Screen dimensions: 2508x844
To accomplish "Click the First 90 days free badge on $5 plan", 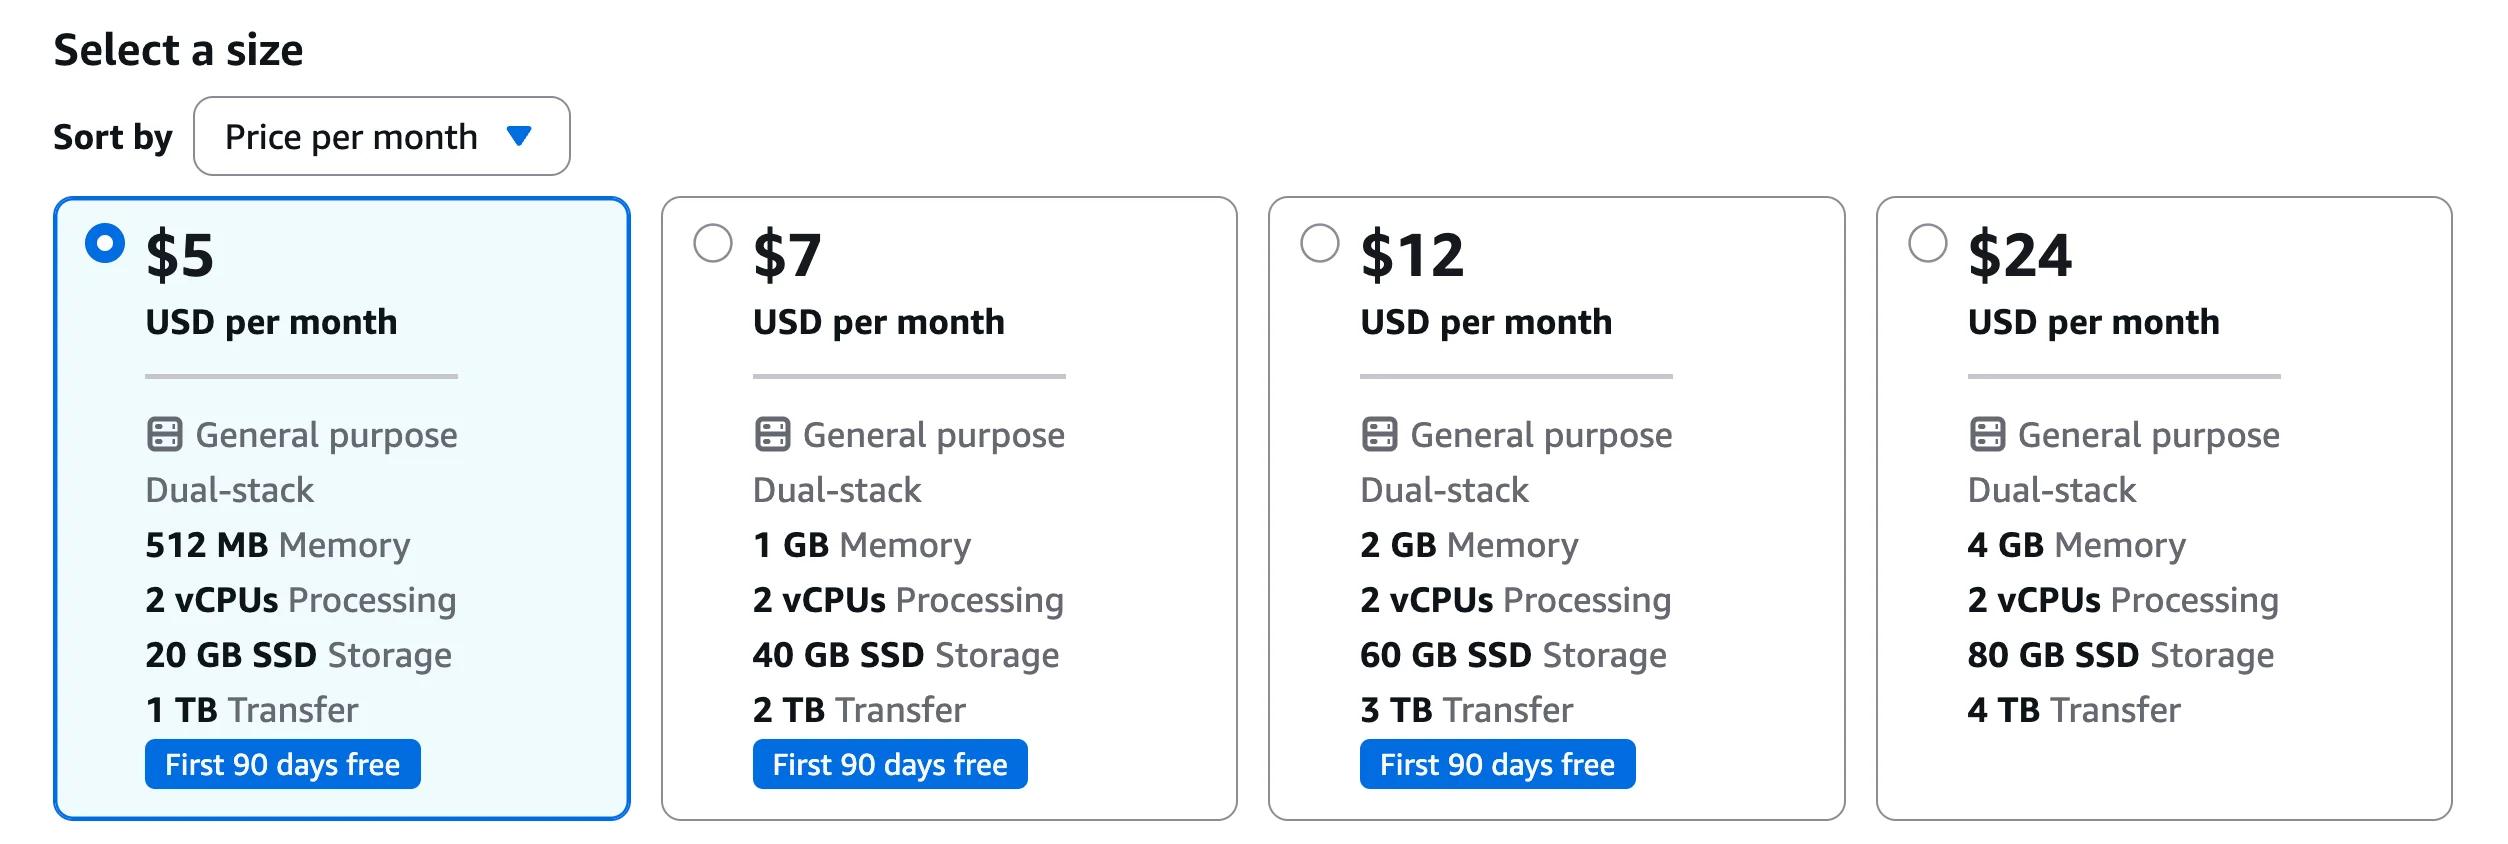I will point(282,765).
